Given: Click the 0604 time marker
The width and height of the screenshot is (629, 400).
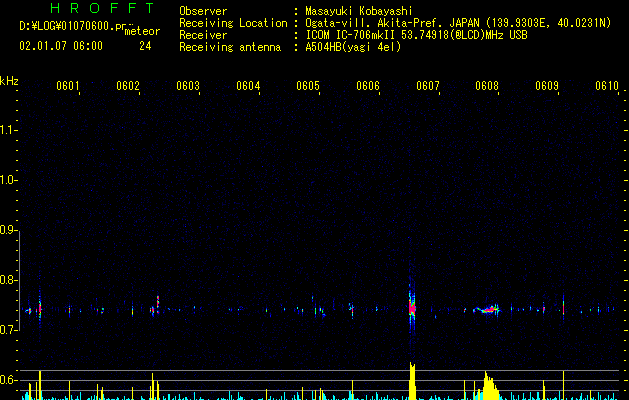Looking at the screenshot, I should 248,86.
